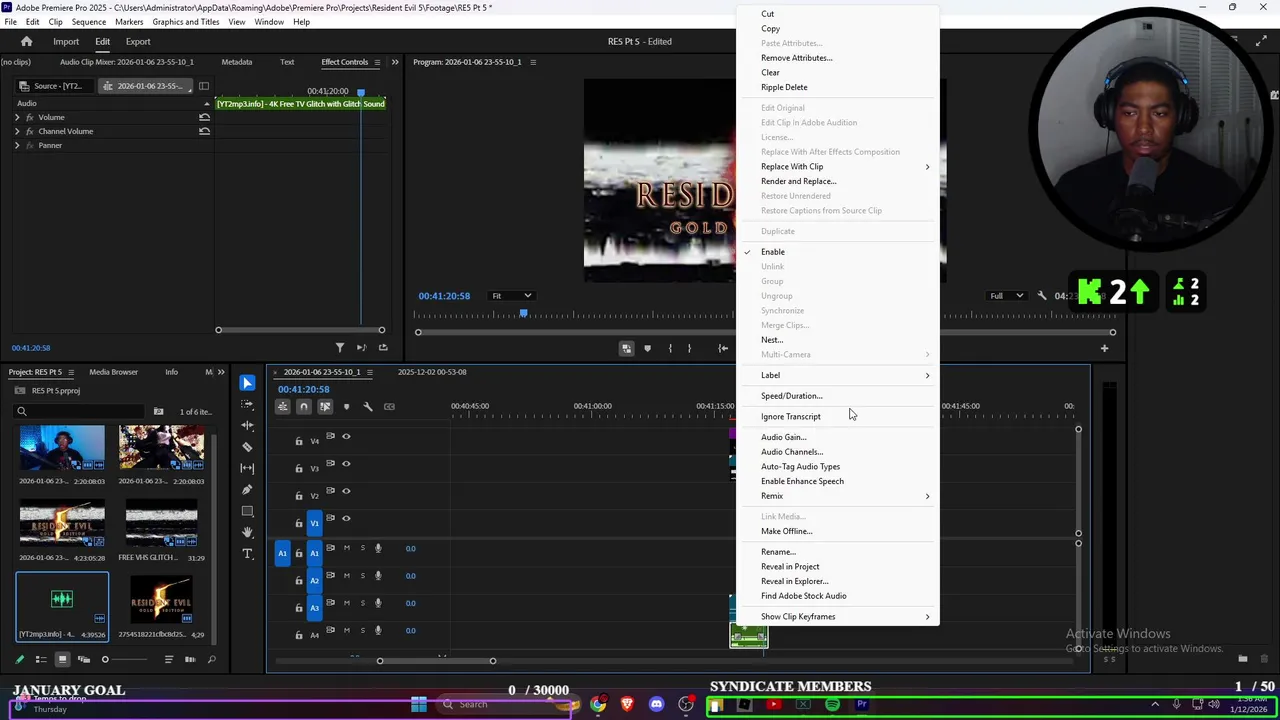
Task: Open the Import workspace
Action: [x=66, y=41]
